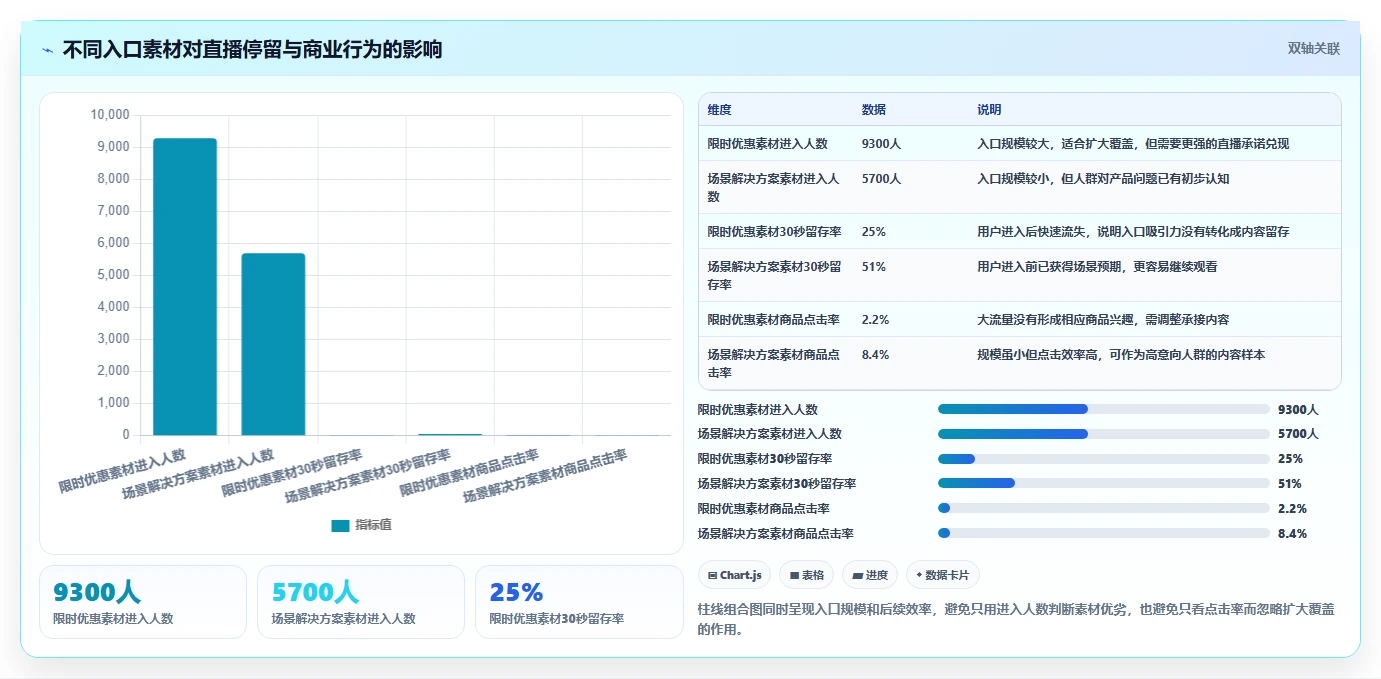Click table row label 限时优惠素材商品点击率
This screenshot has width=1381, height=679.
[774, 320]
